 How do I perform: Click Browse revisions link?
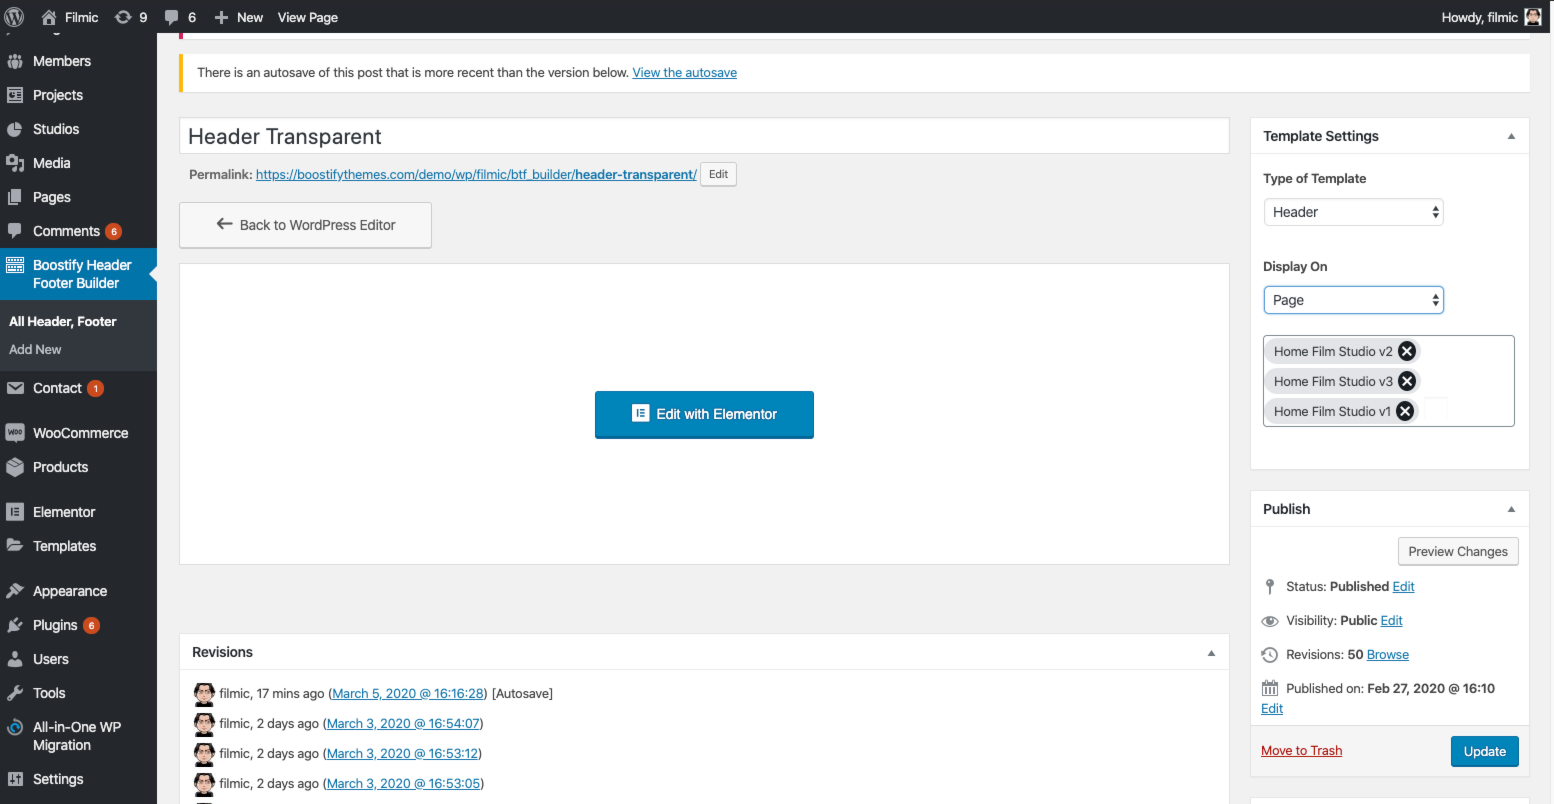(x=1388, y=654)
